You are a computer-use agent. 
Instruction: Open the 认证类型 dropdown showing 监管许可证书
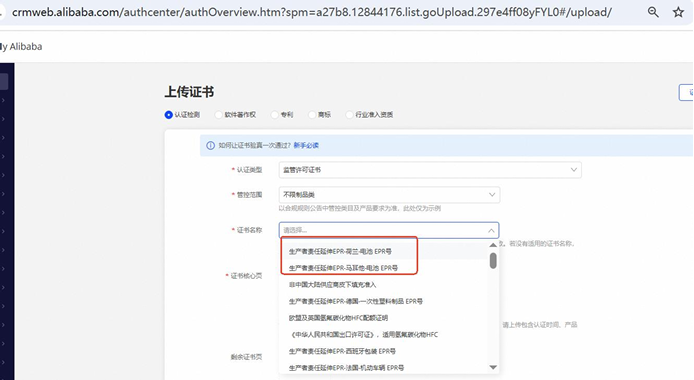pyautogui.click(x=430, y=170)
